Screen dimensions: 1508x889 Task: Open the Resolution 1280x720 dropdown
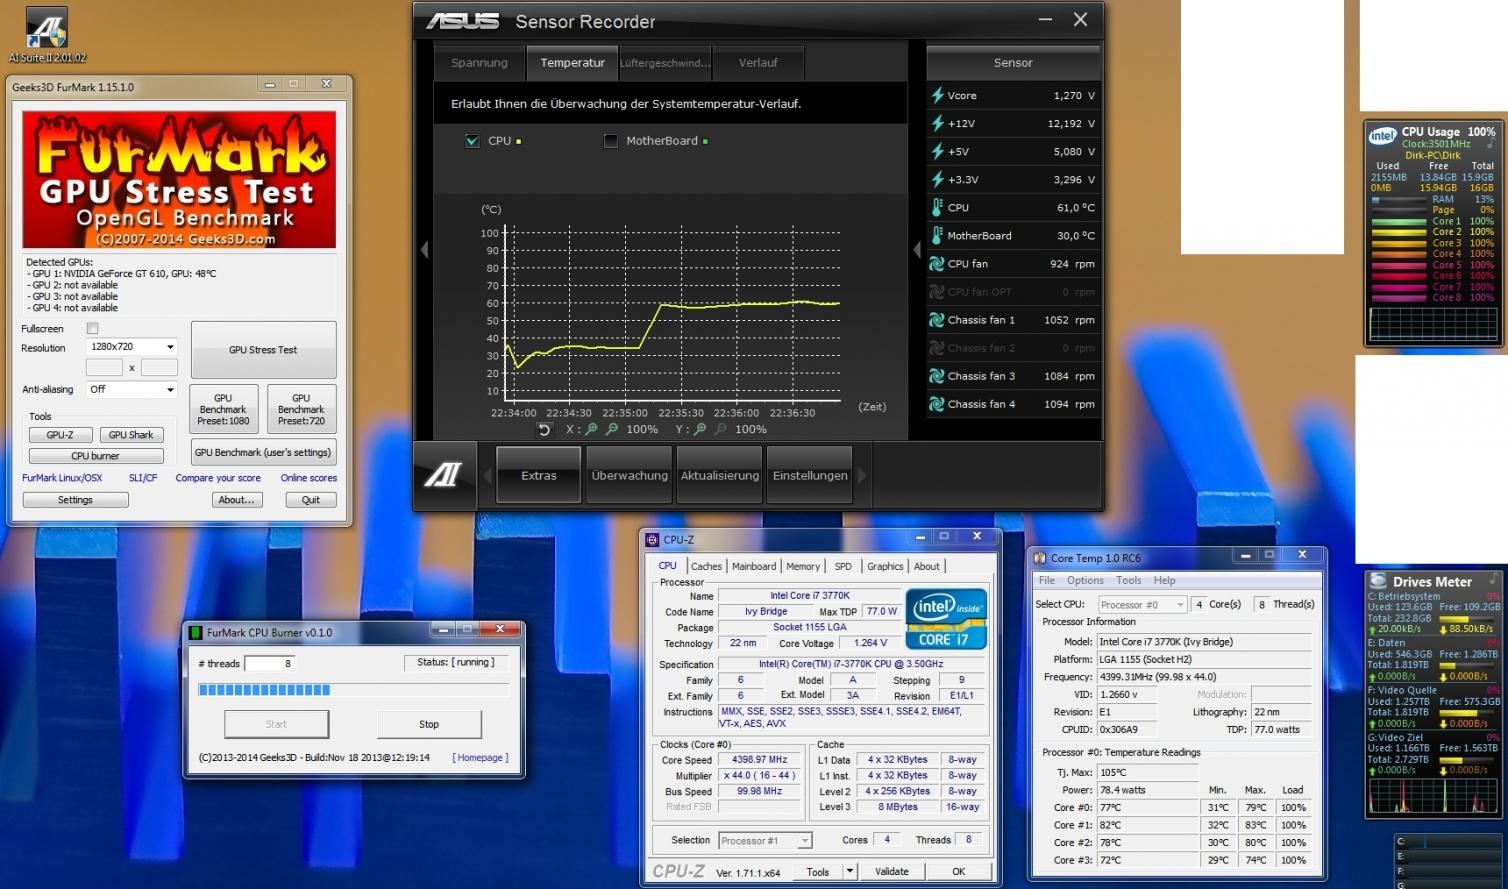pyautogui.click(x=132, y=347)
